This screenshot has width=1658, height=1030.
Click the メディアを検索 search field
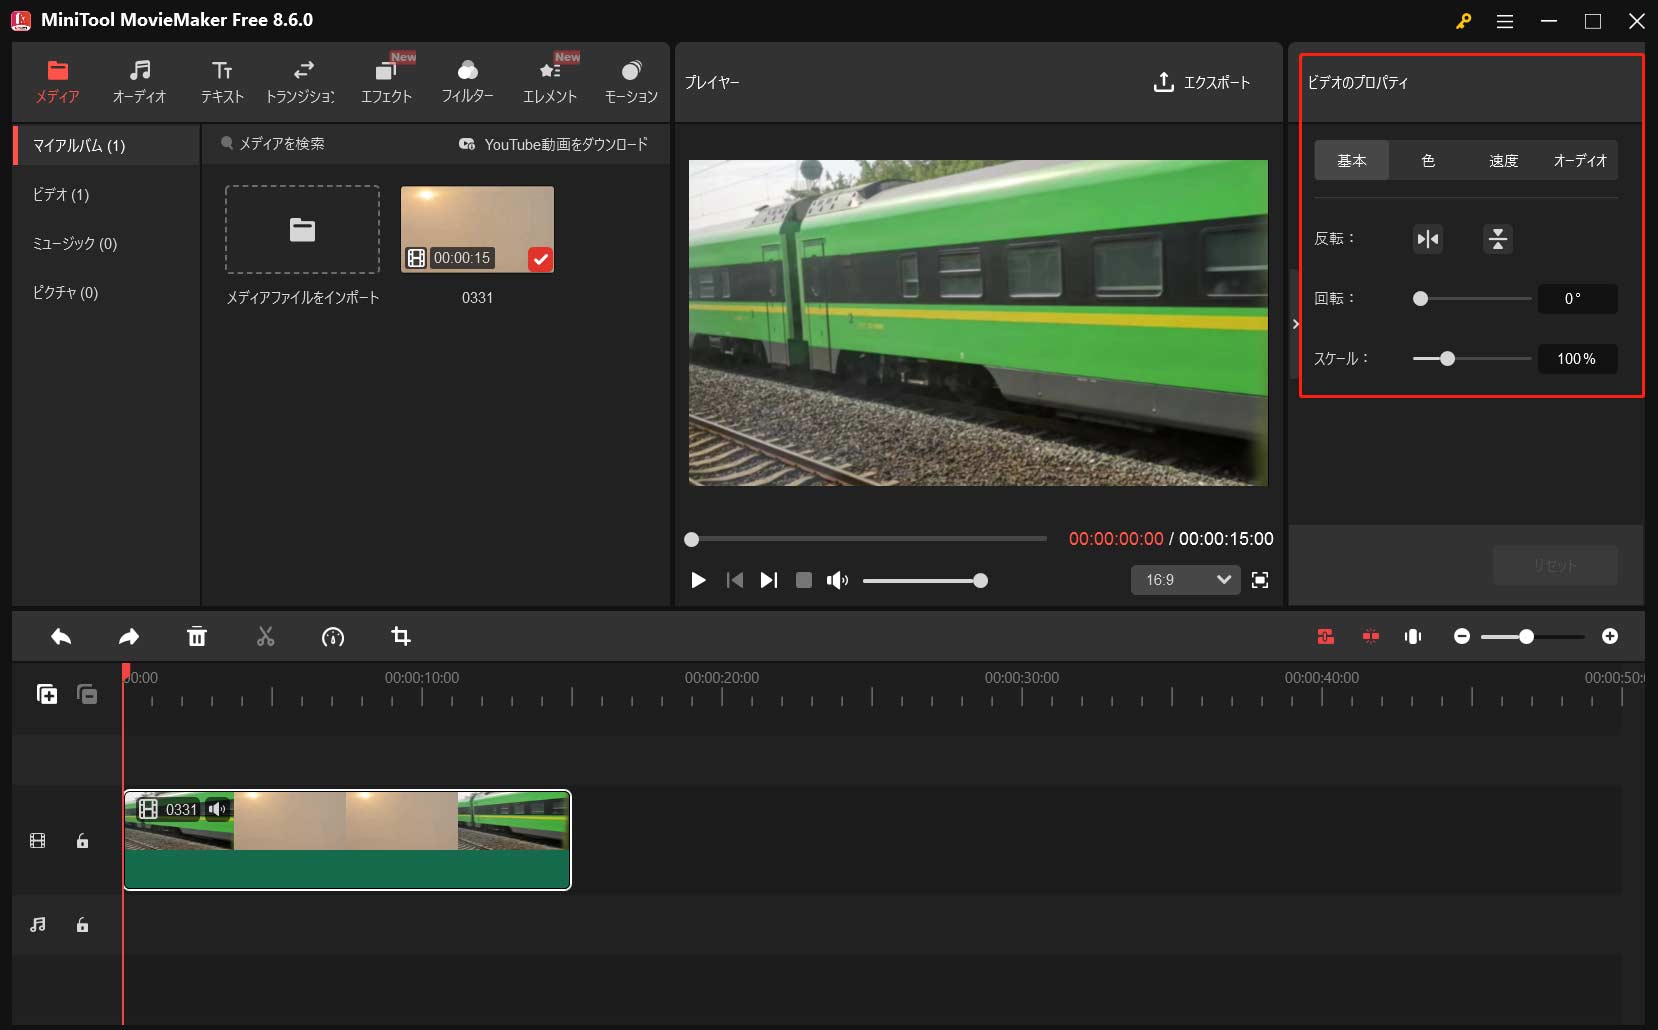coord(282,144)
